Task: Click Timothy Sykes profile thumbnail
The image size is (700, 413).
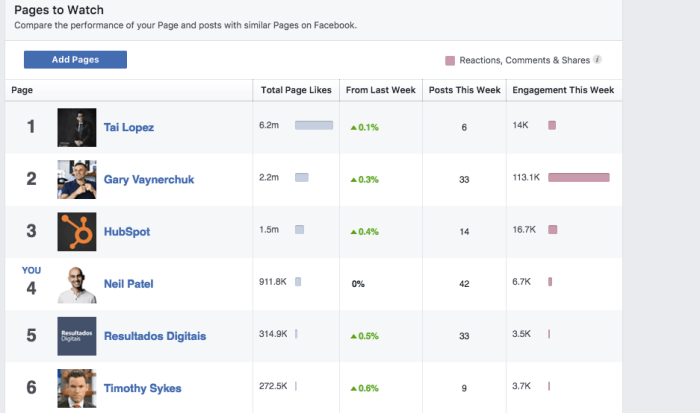Action: [x=77, y=388]
